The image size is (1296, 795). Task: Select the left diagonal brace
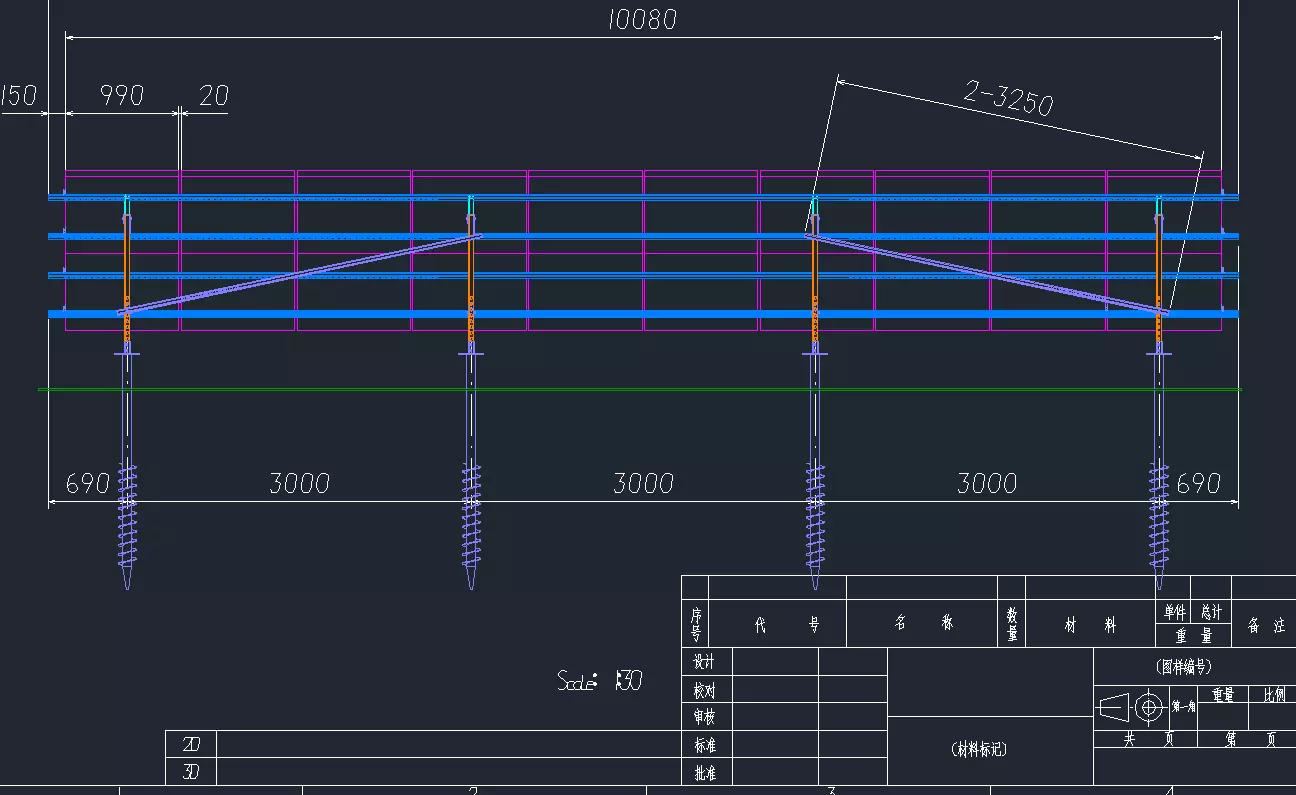click(x=300, y=274)
